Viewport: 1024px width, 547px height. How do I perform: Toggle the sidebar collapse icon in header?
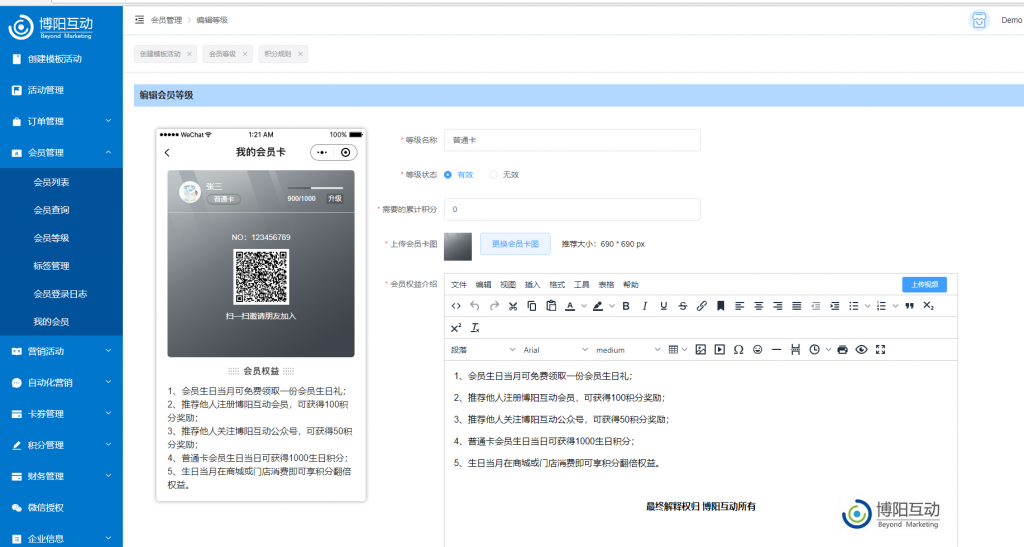(x=139, y=19)
